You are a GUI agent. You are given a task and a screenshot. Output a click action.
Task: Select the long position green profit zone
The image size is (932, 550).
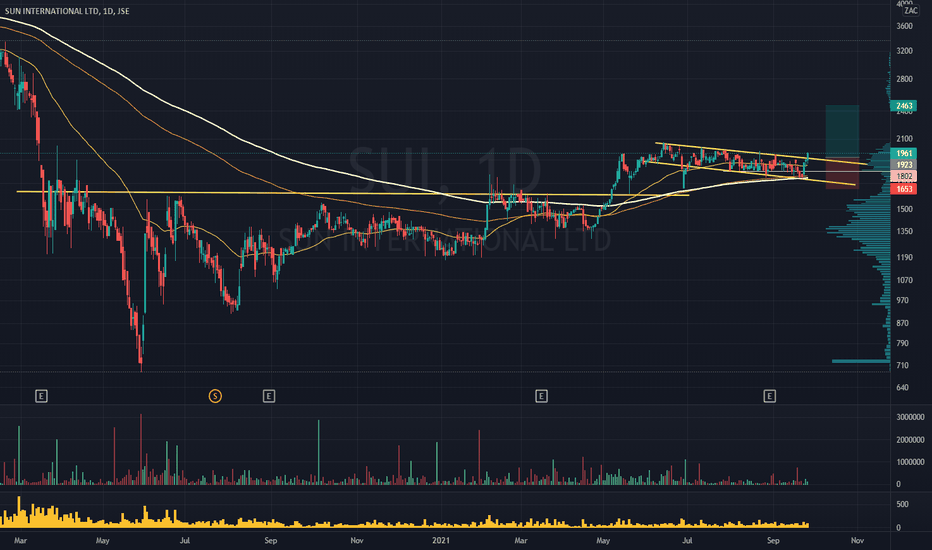tap(842, 132)
